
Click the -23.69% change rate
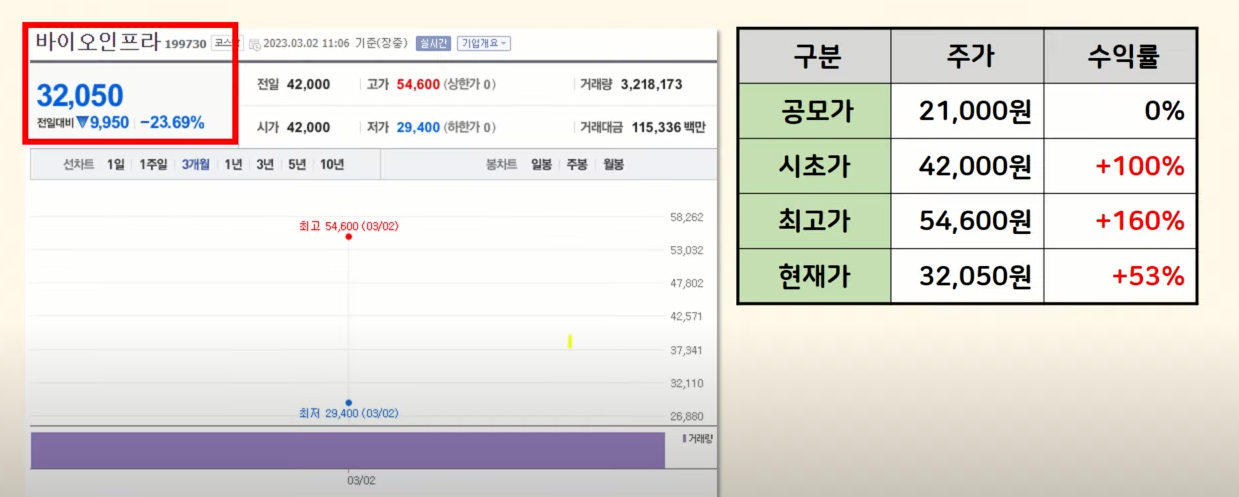[x=172, y=122]
